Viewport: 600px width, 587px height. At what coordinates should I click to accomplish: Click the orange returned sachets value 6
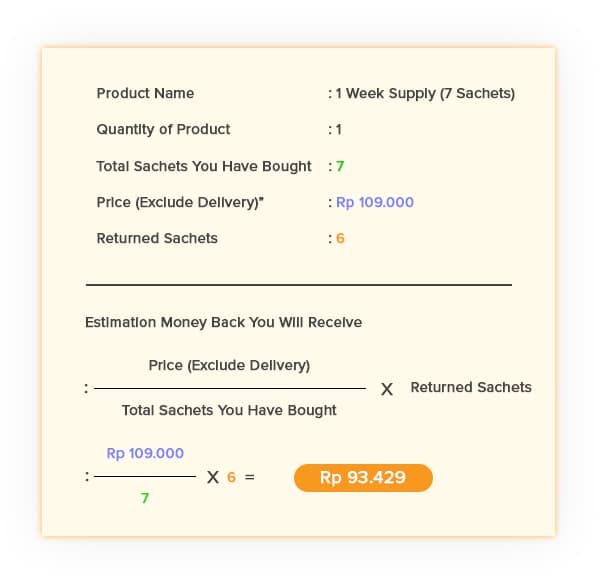[340, 238]
